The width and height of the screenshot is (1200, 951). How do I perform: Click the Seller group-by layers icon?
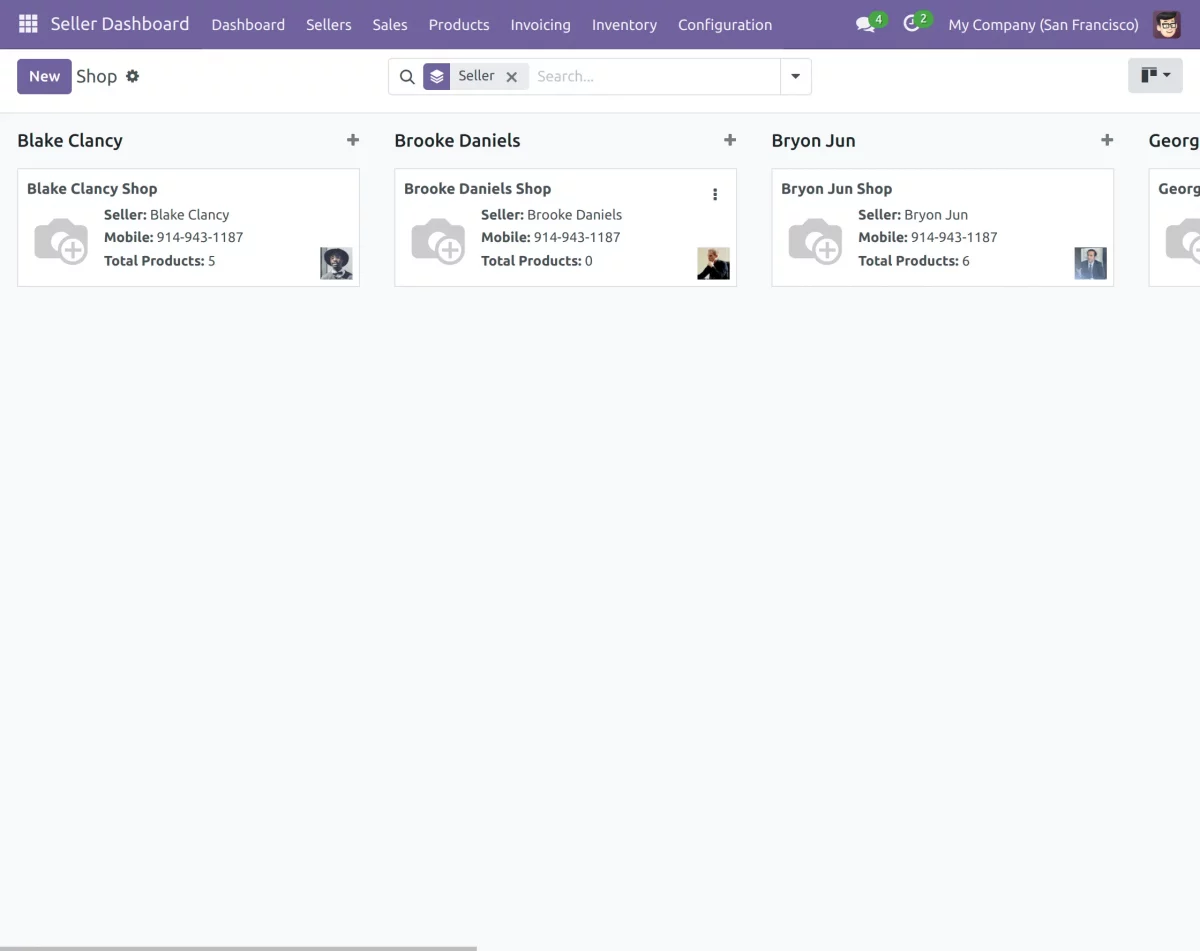click(x=437, y=76)
